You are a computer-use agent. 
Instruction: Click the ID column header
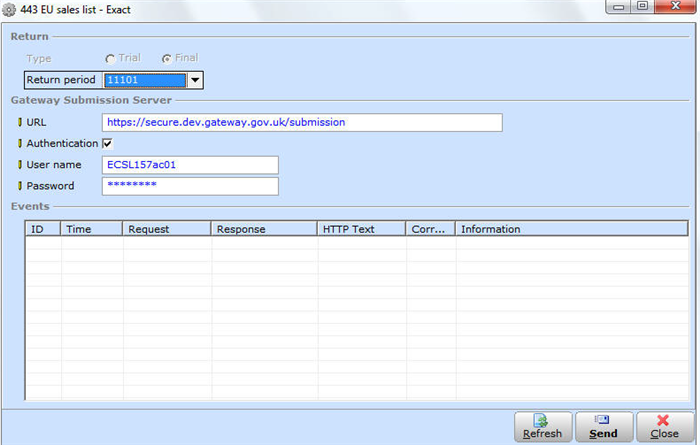(43, 229)
